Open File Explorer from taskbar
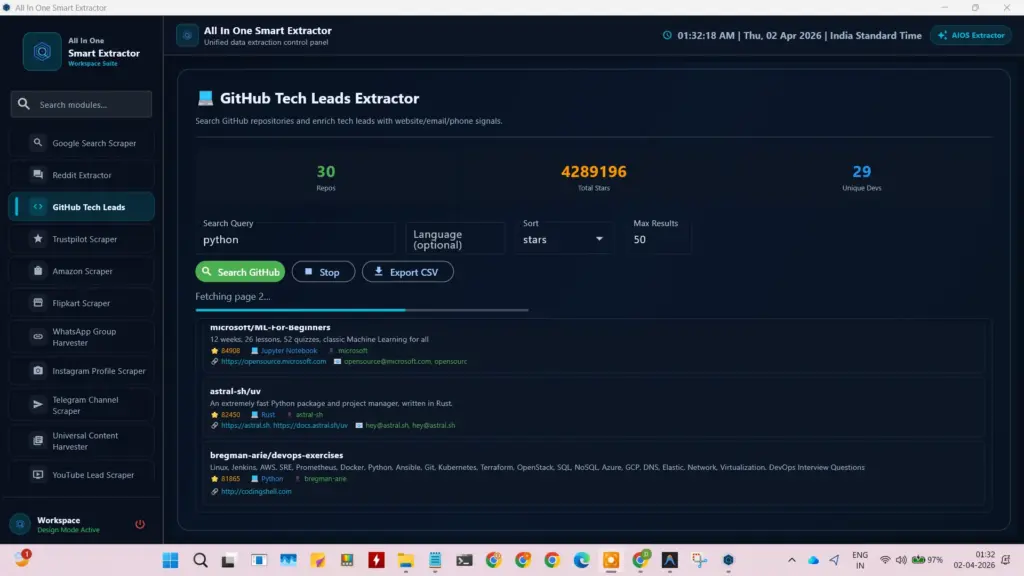The height and width of the screenshot is (576, 1024). [406, 560]
